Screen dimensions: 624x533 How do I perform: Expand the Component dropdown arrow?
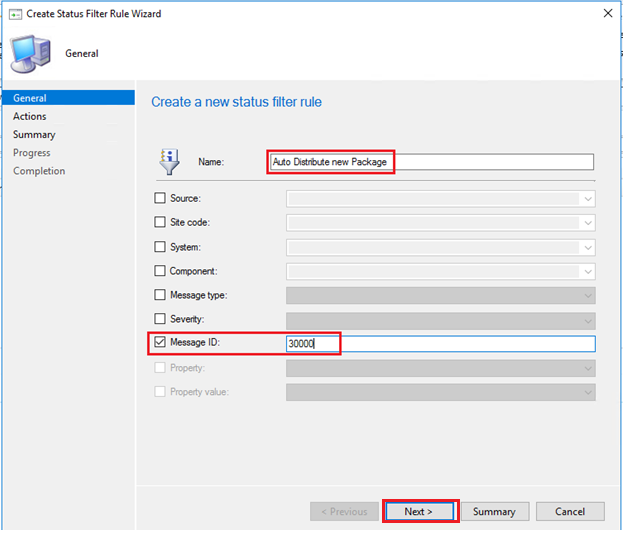[x=587, y=271]
